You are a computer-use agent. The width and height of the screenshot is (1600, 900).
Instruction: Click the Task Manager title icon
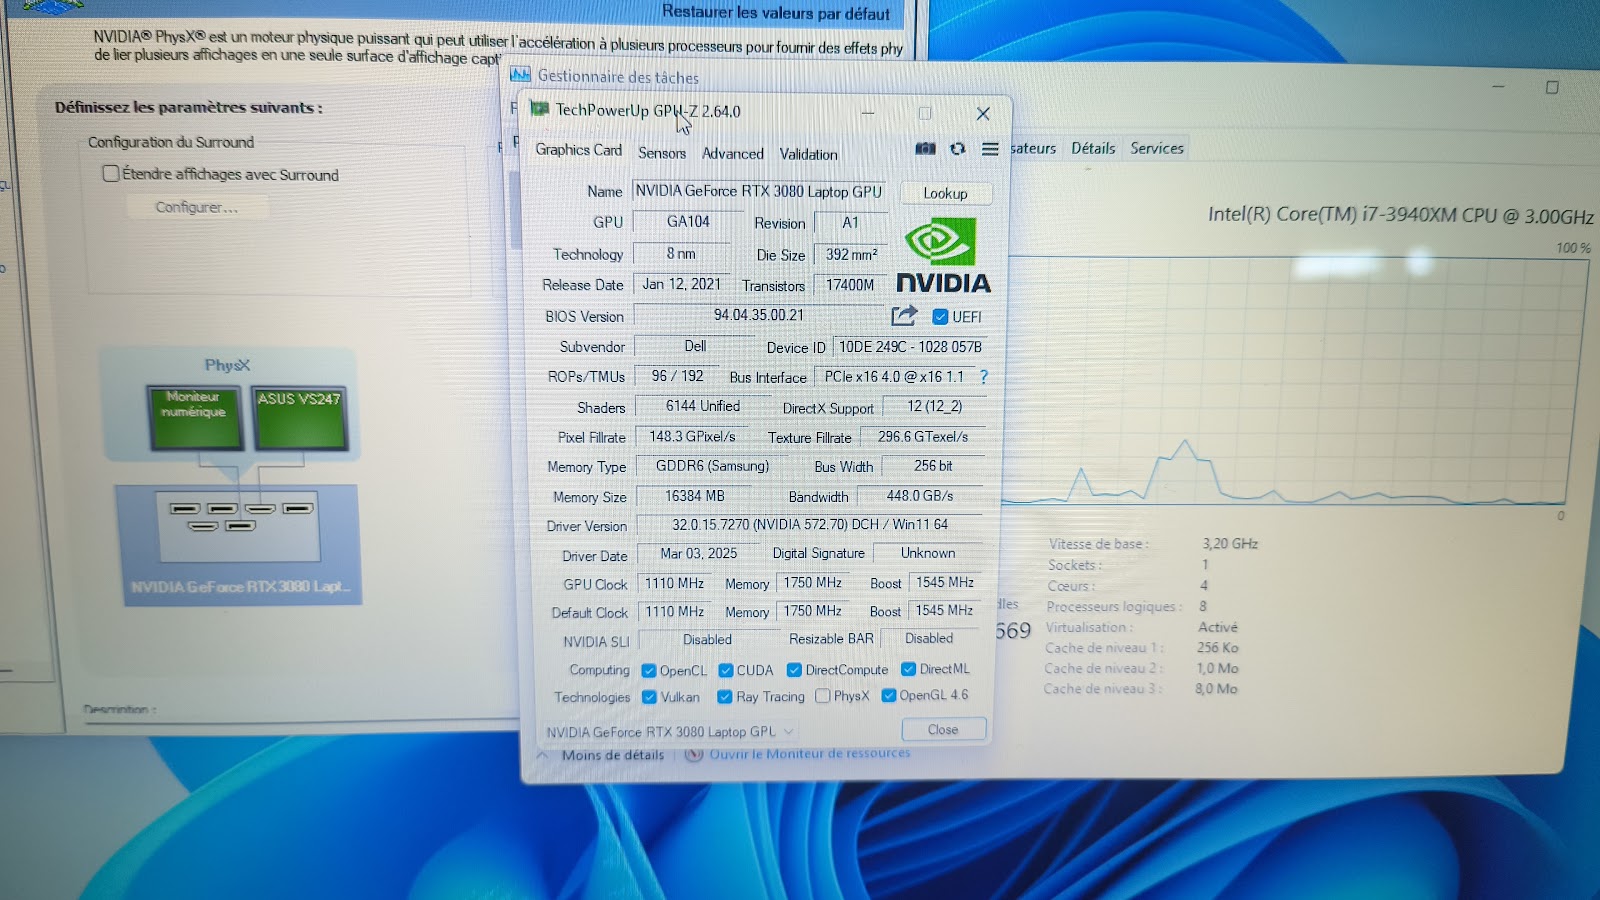(x=520, y=75)
